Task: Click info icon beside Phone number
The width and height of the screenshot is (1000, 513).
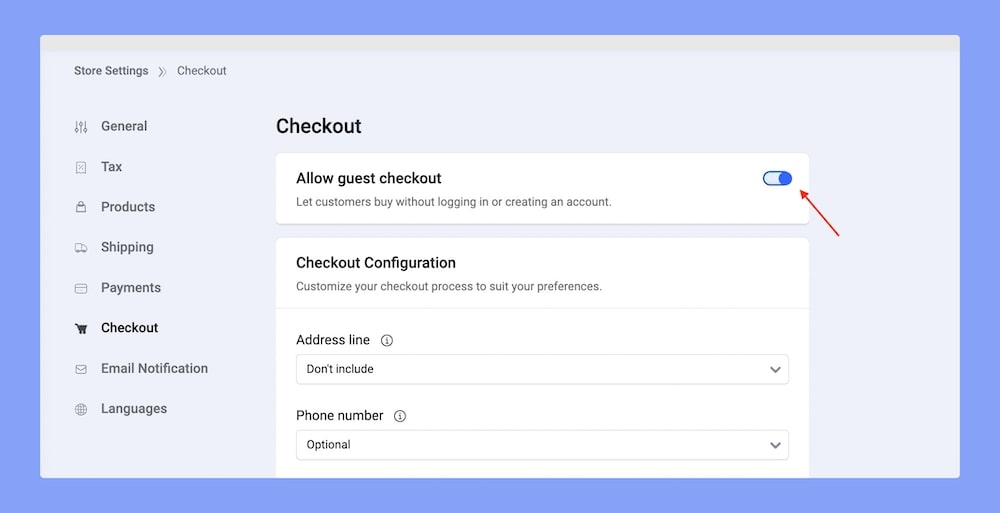Action: [400, 416]
